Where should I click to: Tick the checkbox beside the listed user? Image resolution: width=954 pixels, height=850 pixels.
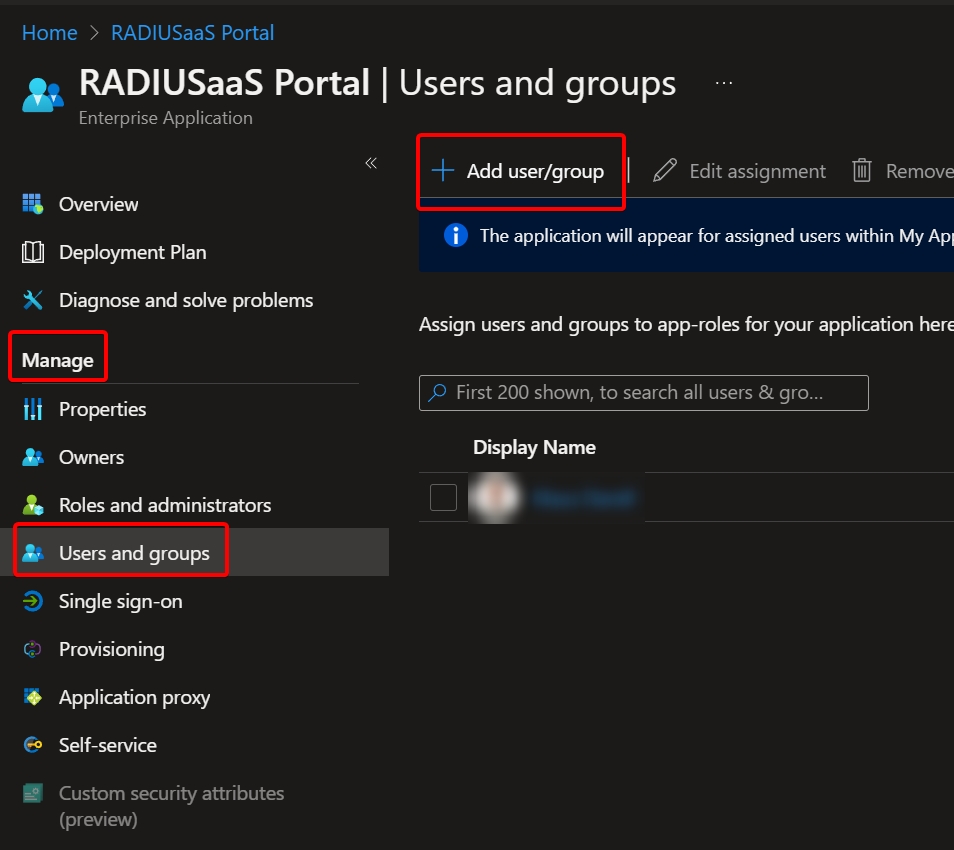[x=443, y=497]
